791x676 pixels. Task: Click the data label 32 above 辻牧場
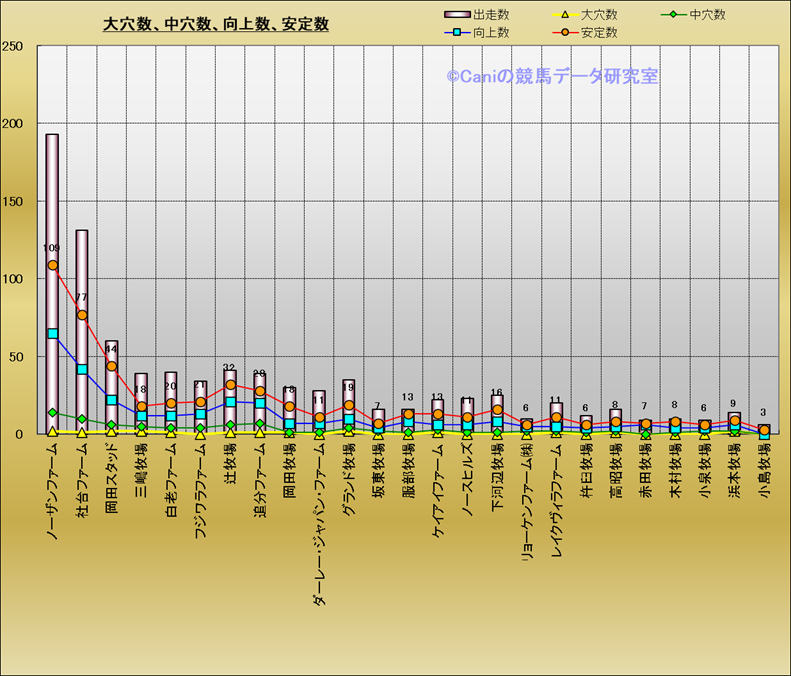tap(230, 368)
